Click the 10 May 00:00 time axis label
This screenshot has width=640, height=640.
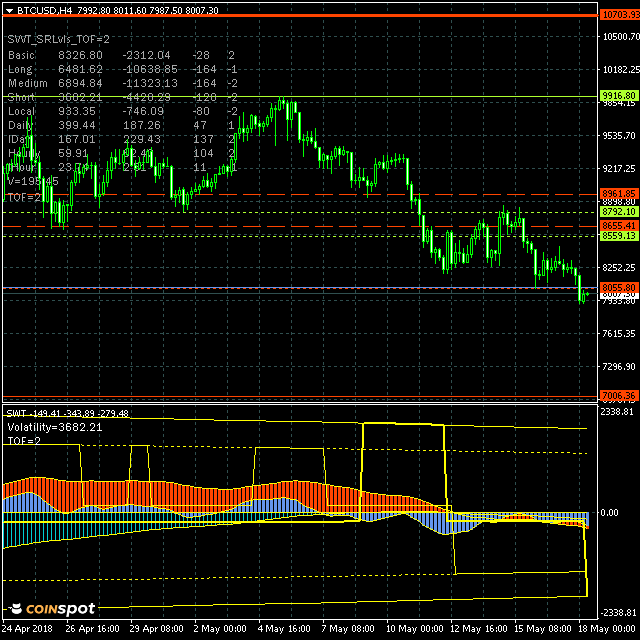tap(417, 629)
